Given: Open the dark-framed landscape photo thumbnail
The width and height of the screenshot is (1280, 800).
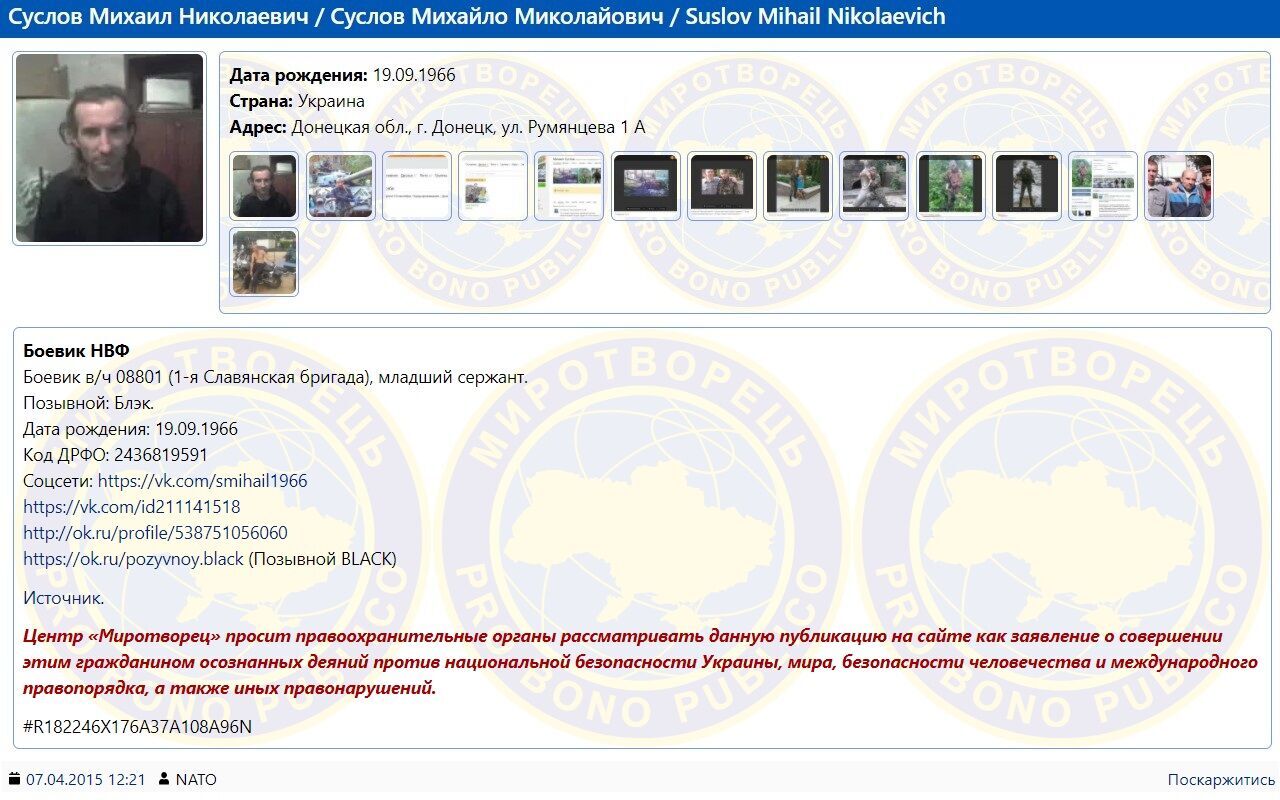Looking at the screenshot, I should click(646, 186).
